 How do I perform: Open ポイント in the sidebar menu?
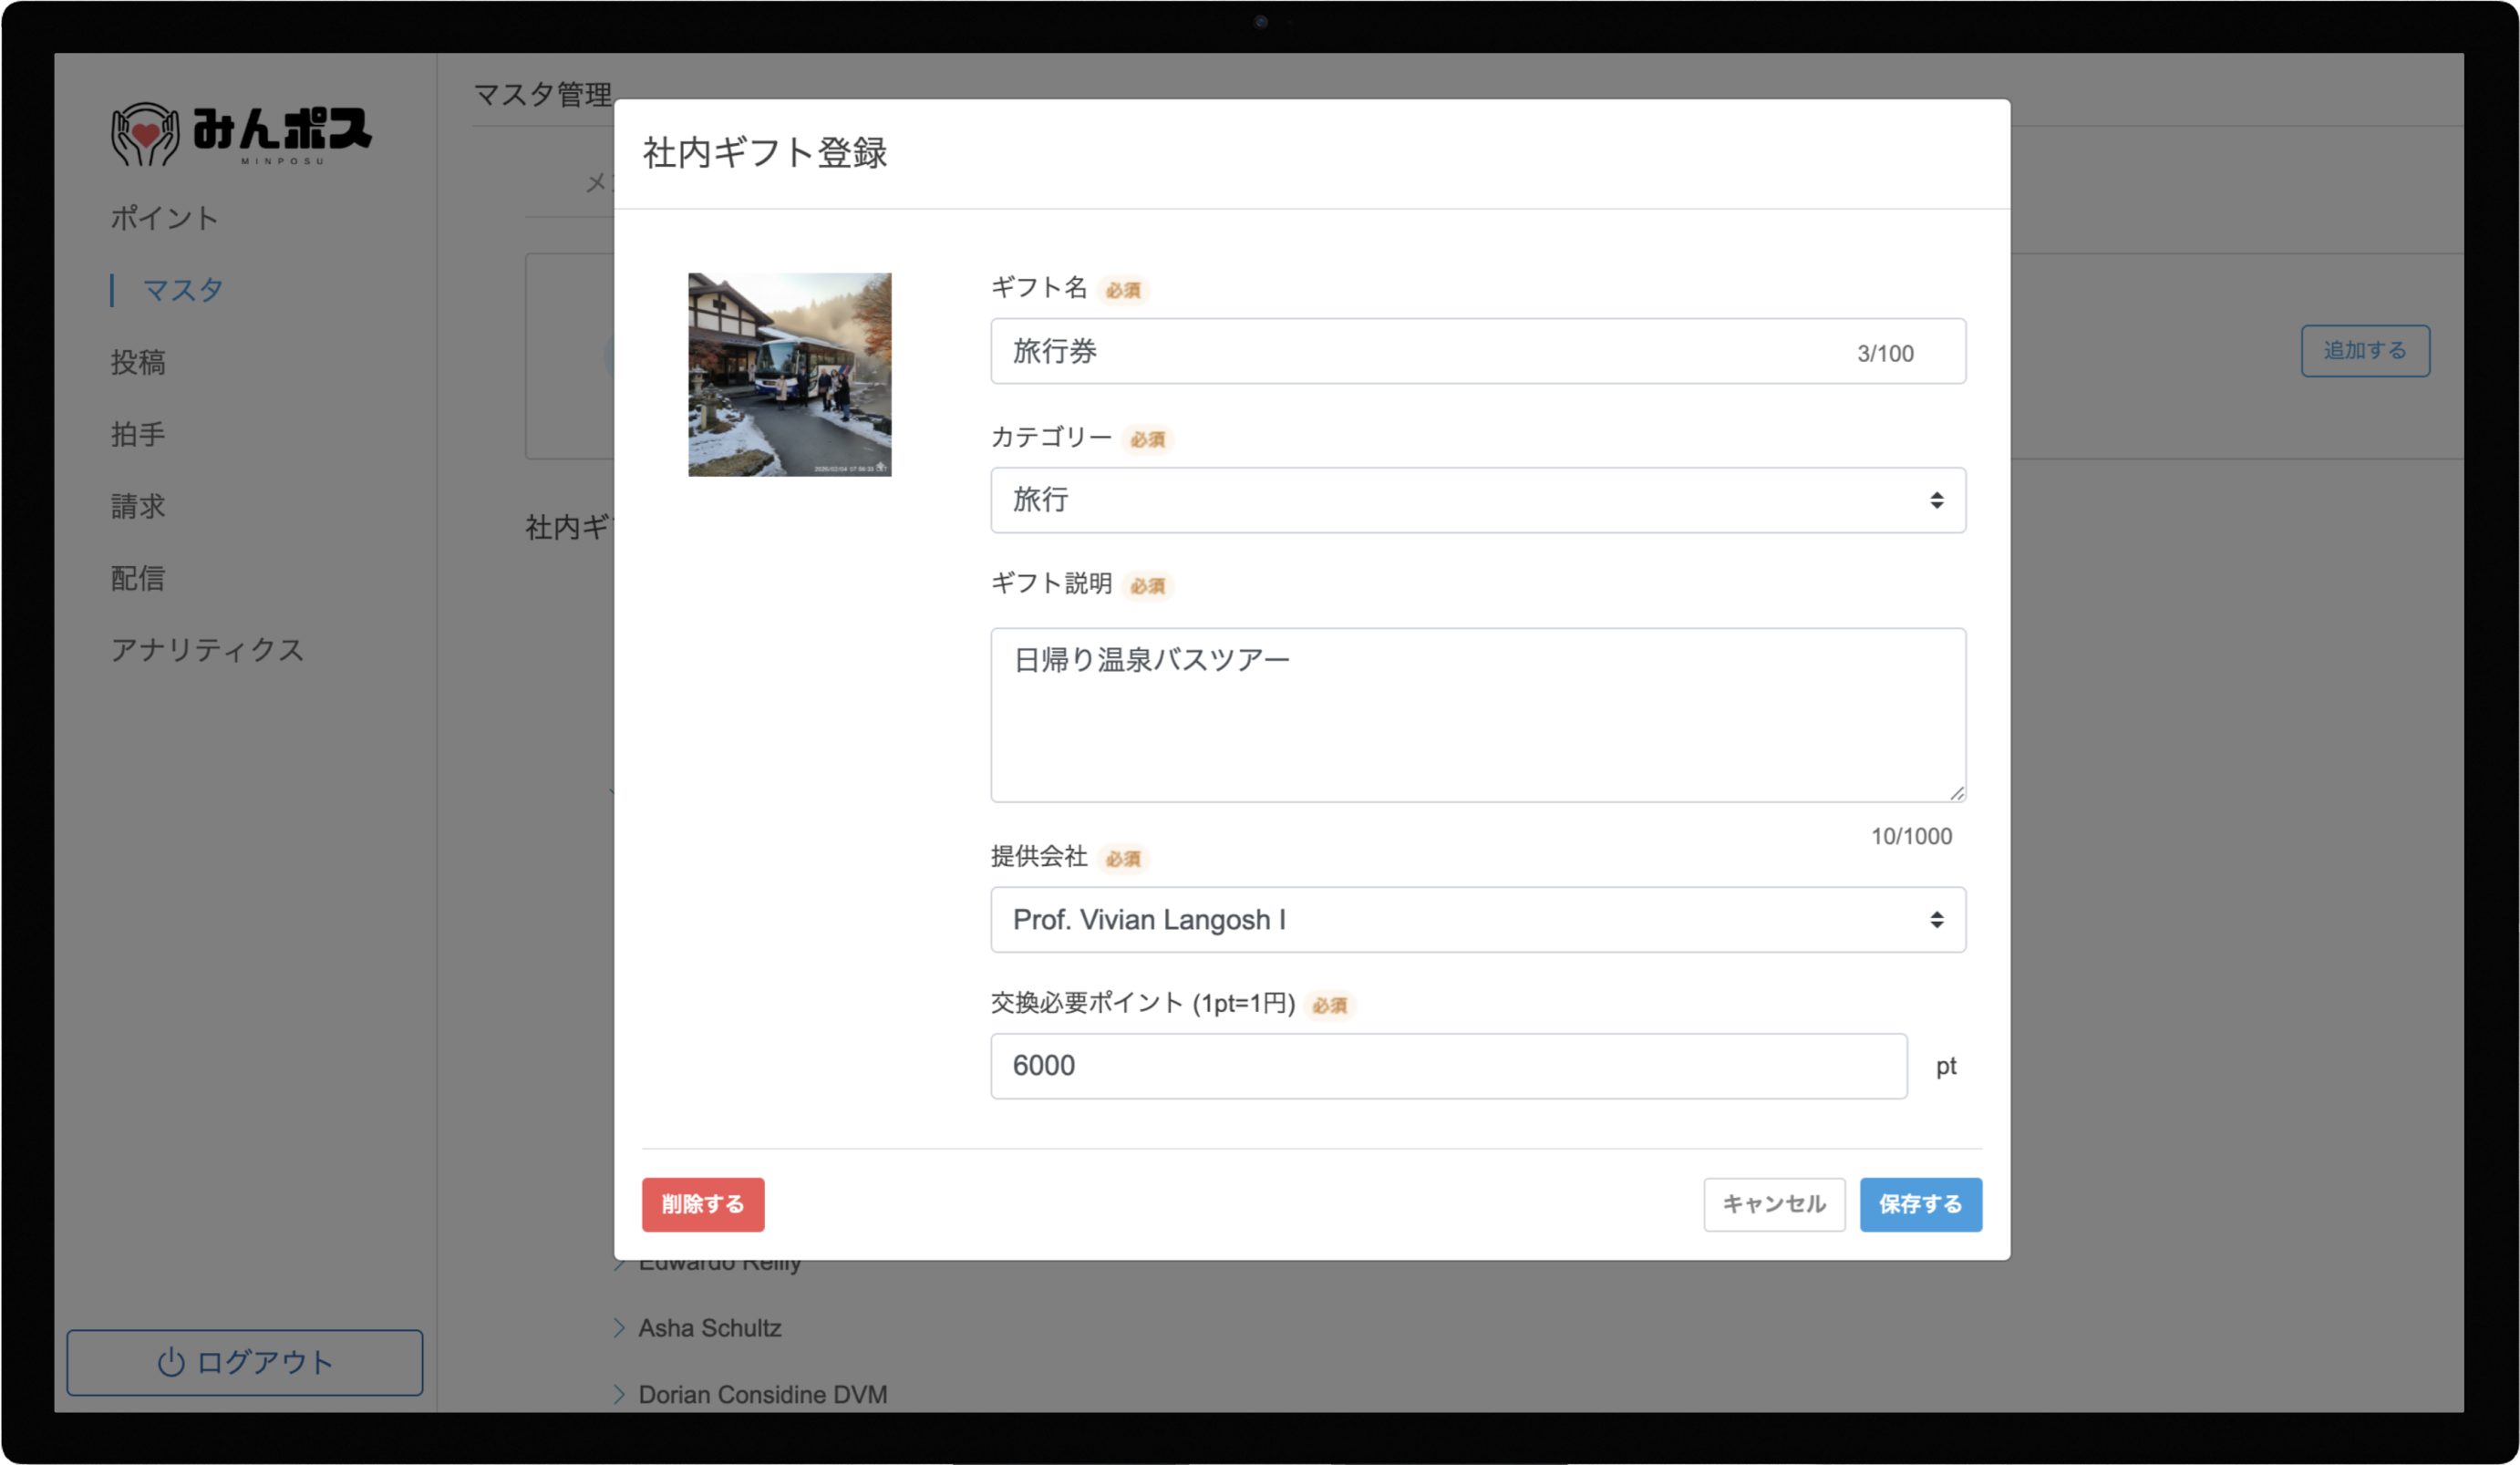click(164, 218)
